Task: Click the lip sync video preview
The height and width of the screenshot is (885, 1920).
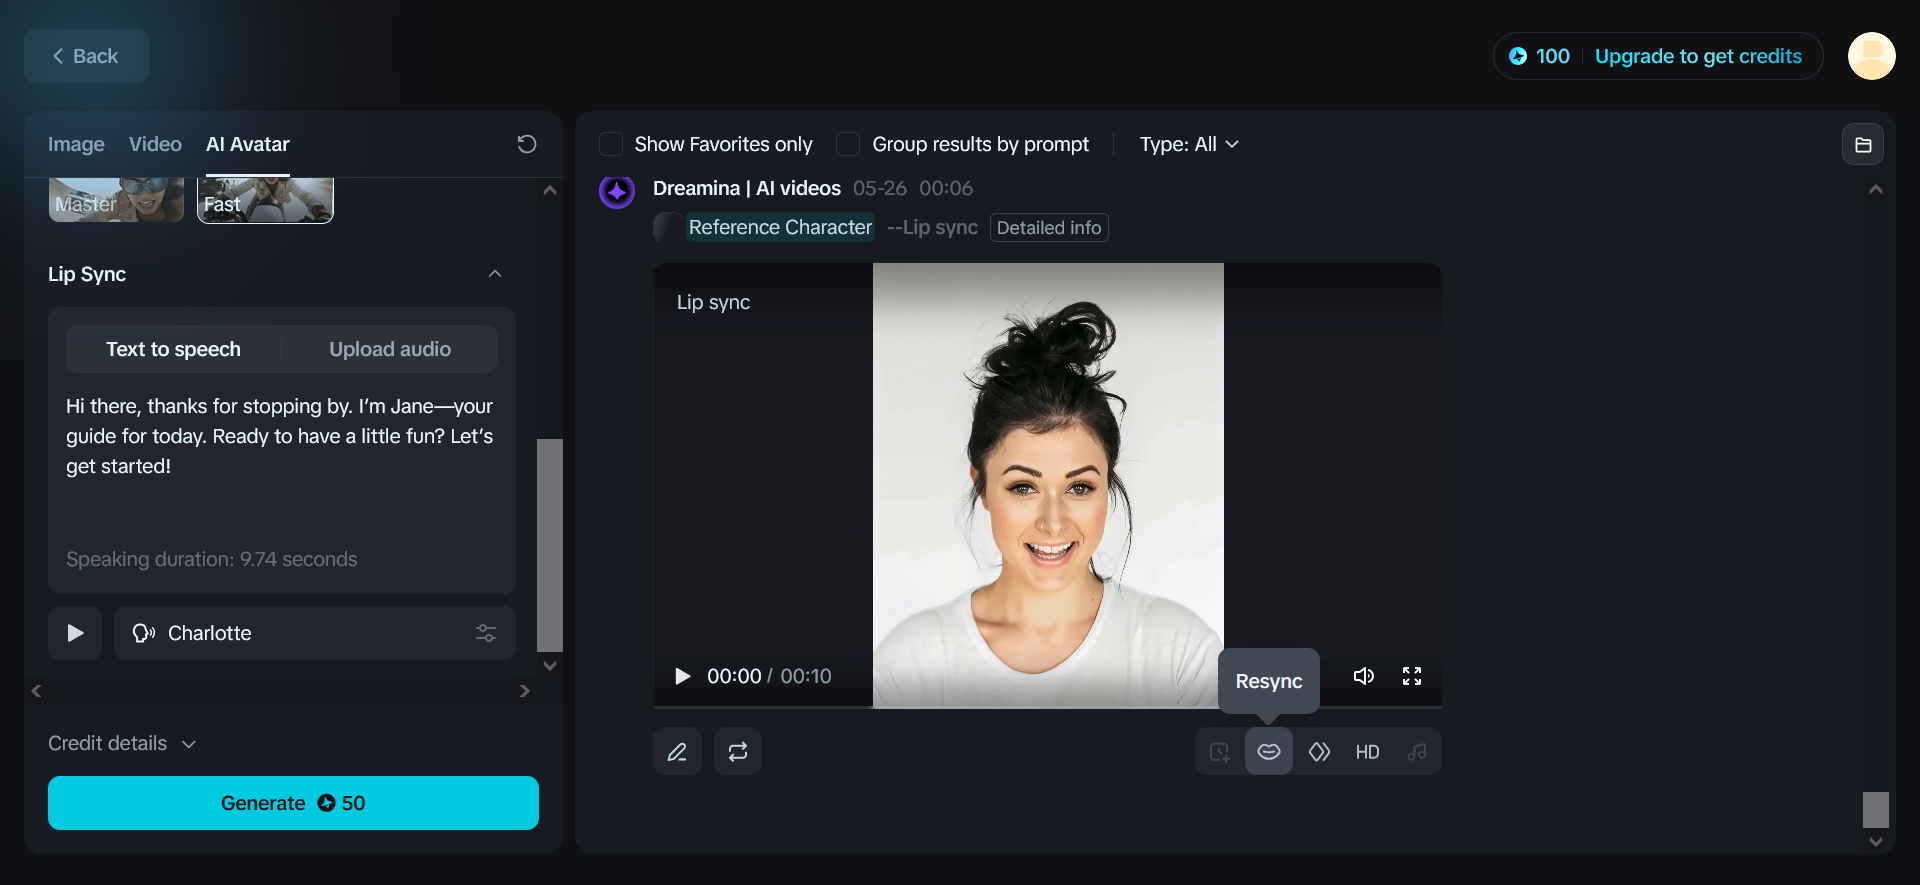Action: 1048,485
